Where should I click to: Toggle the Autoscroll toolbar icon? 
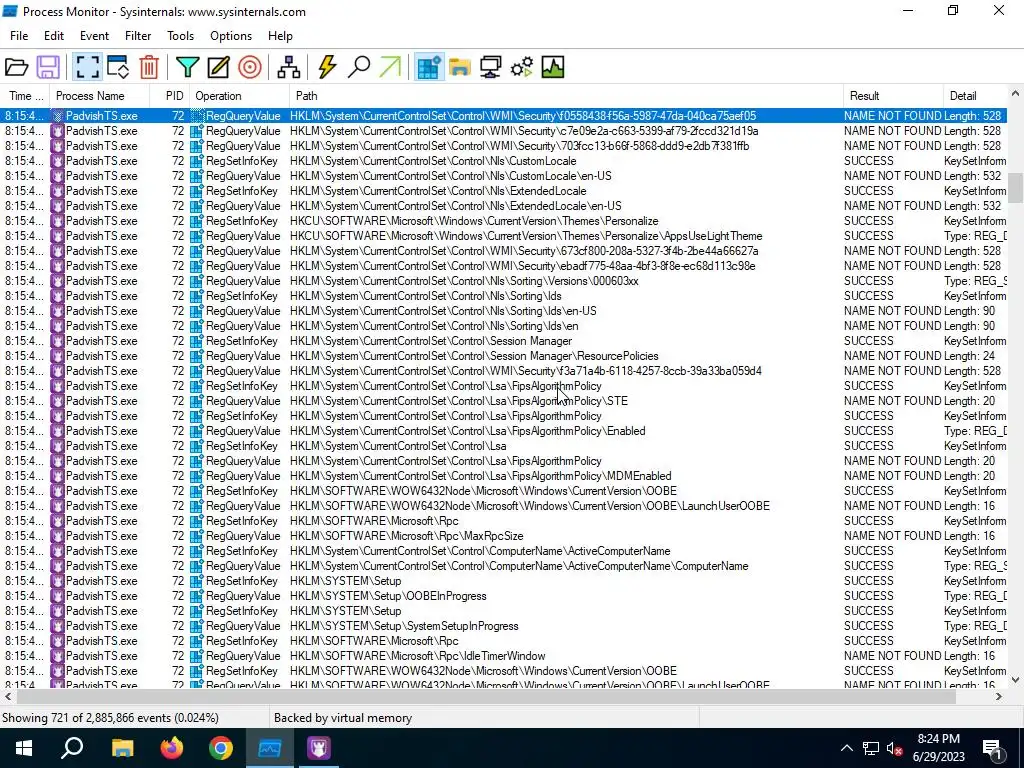pyautogui.click(x=118, y=67)
